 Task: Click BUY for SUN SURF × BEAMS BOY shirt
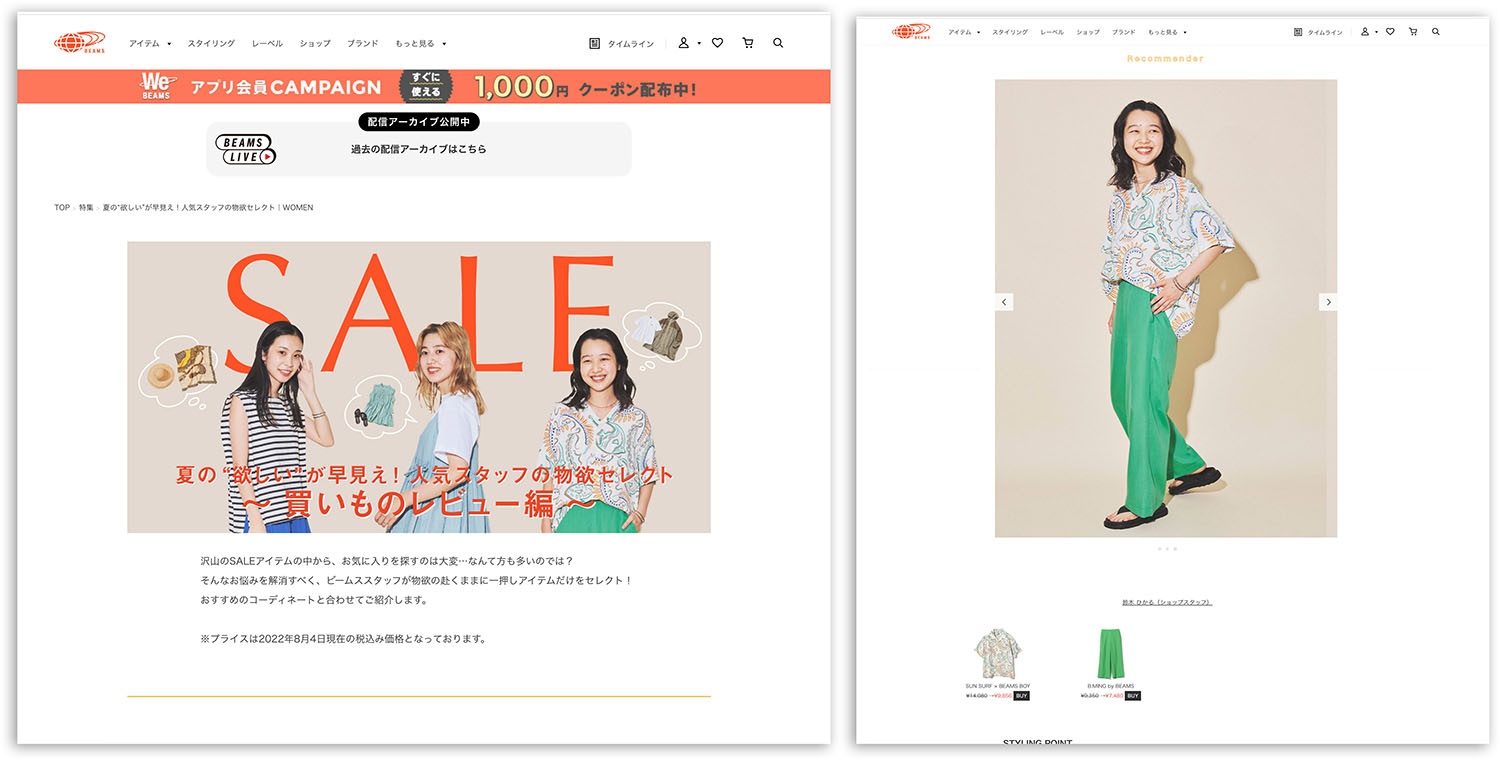(x=1021, y=696)
